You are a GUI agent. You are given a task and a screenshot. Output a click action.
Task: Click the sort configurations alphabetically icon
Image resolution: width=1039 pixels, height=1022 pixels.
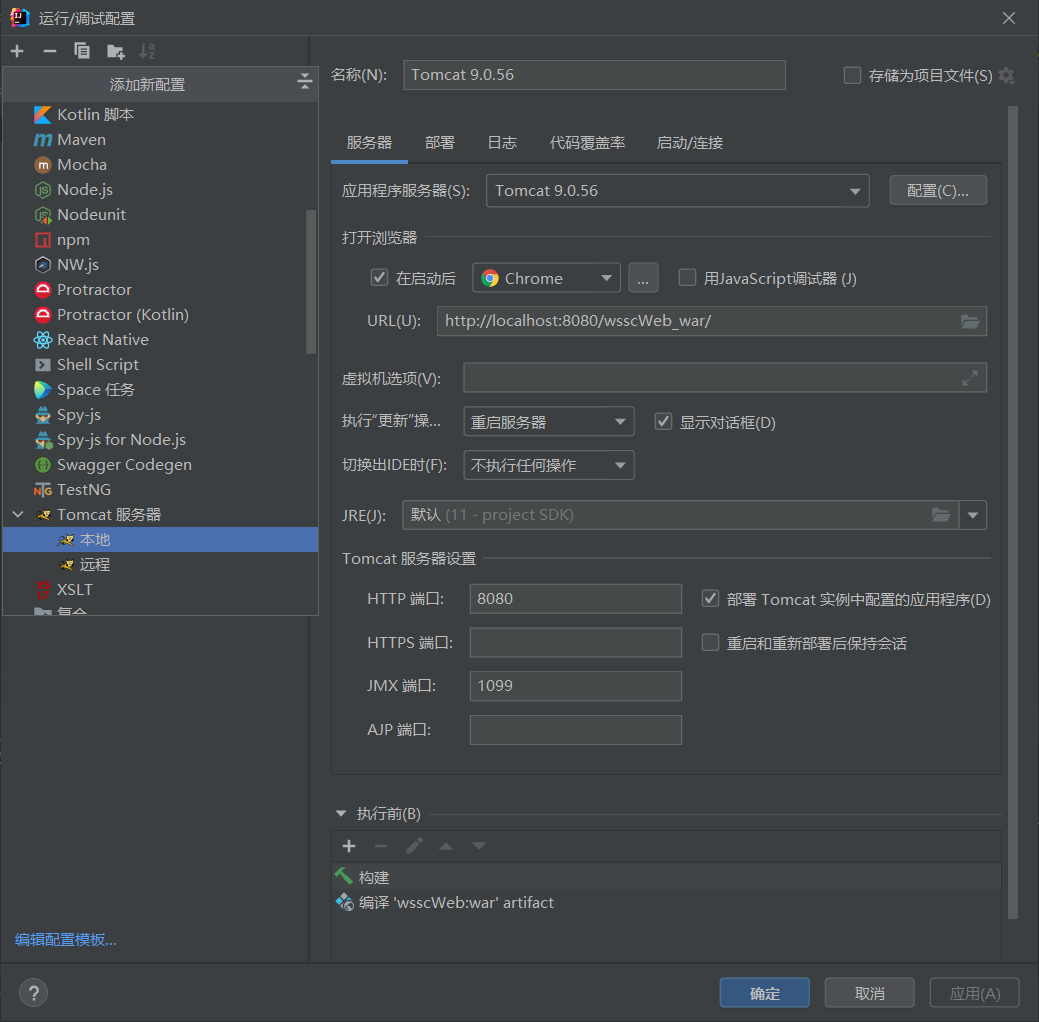[x=147, y=51]
